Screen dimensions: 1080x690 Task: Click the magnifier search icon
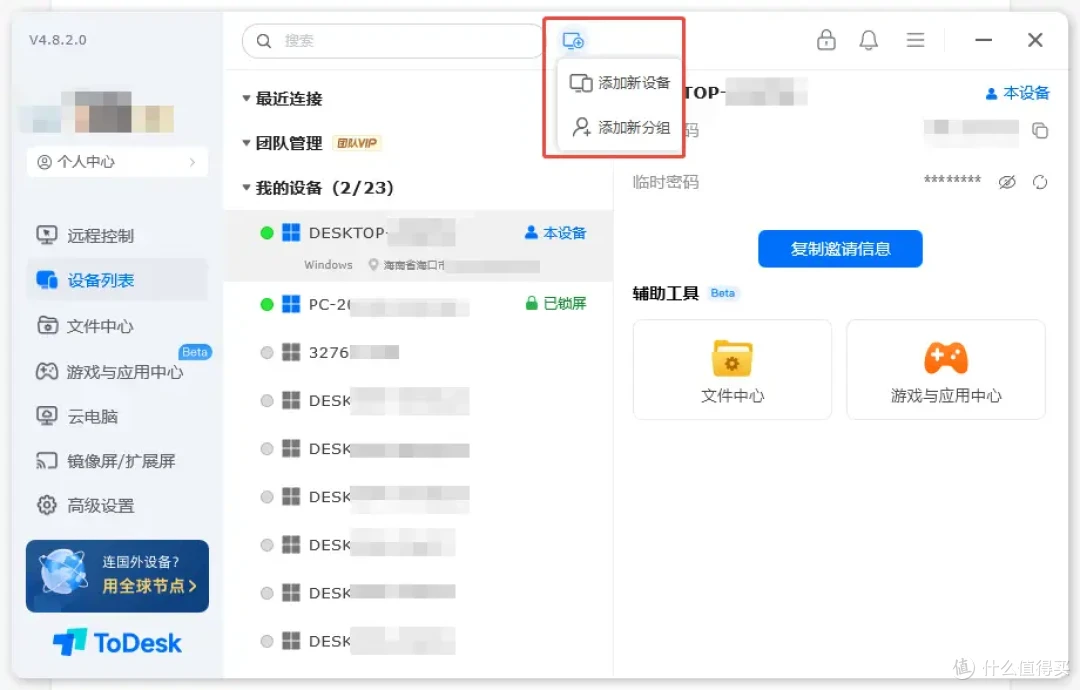pyautogui.click(x=264, y=41)
